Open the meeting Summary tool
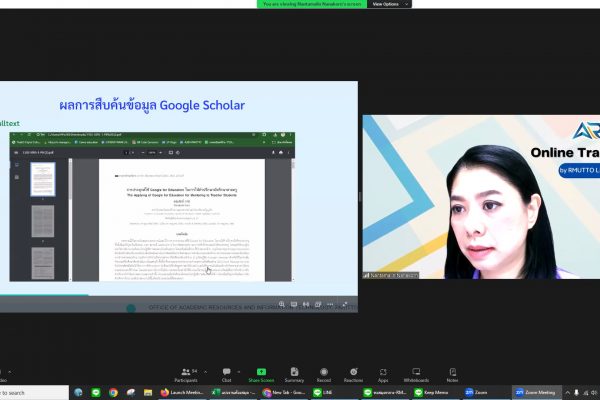The image size is (600, 400). (x=294, y=375)
